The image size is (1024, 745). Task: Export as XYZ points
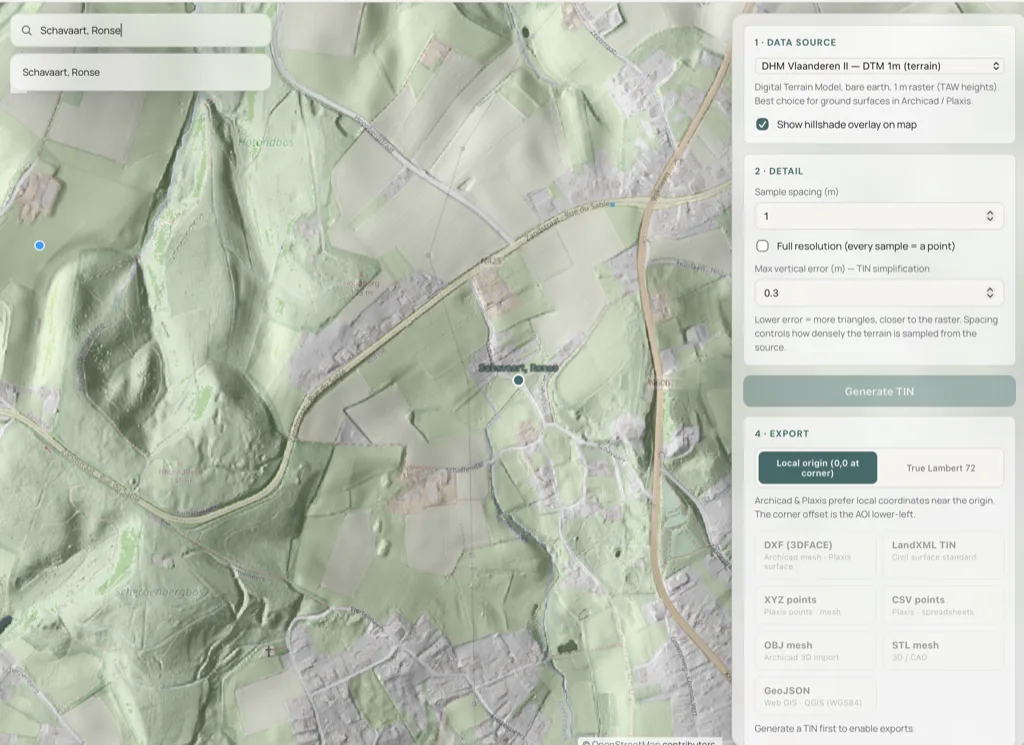pyautogui.click(x=815, y=605)
